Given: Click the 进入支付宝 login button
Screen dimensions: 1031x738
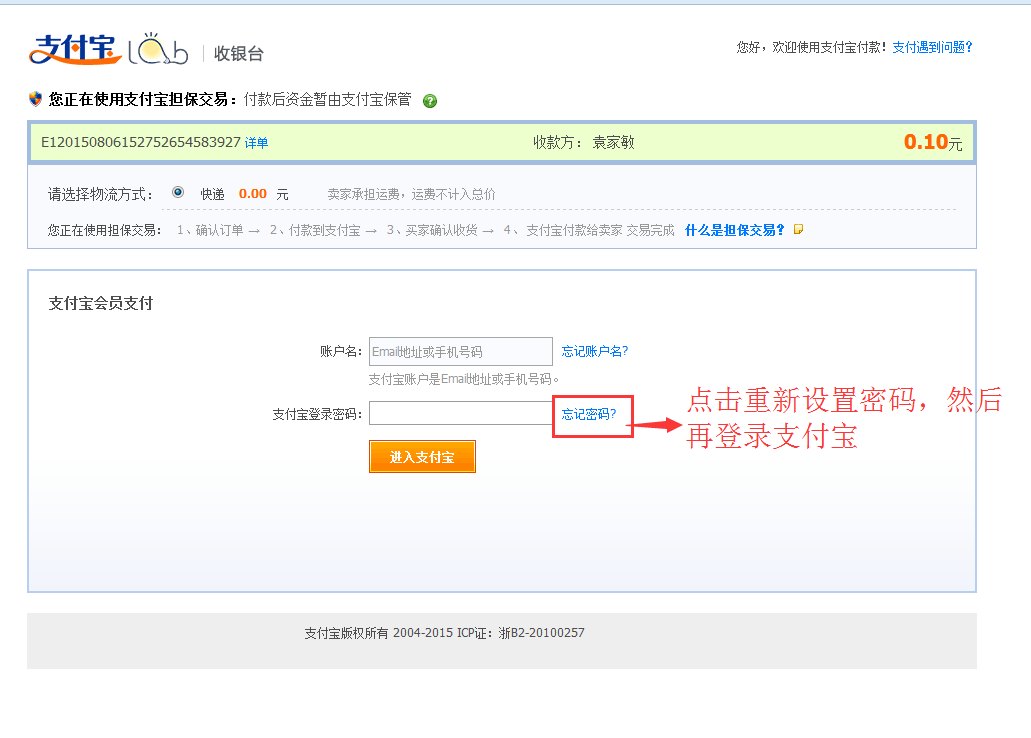Looking at the screenshot, I should point(422,456).
